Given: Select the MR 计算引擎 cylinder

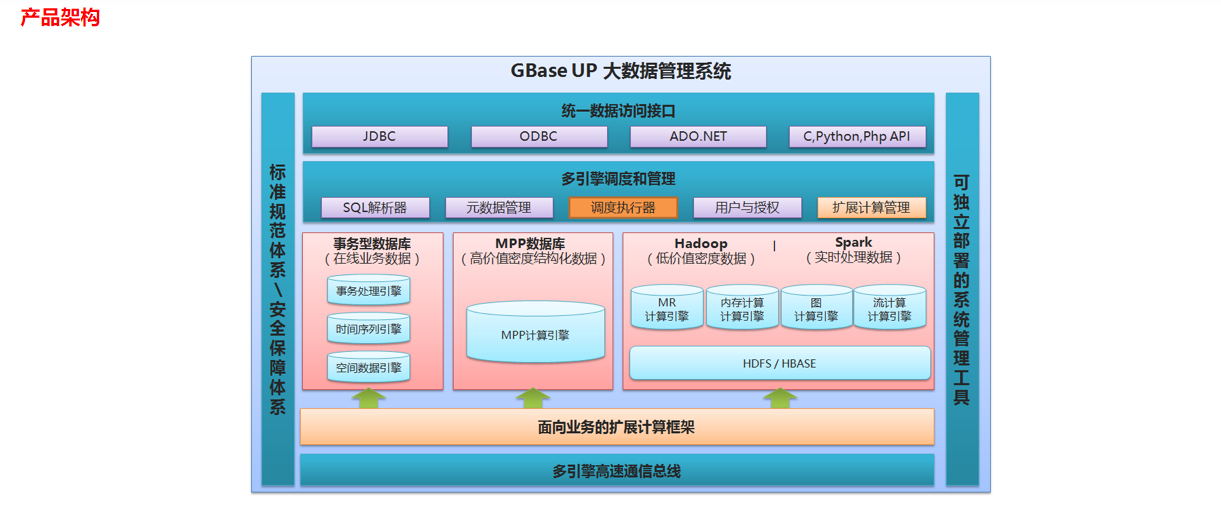Looking at the screenshot, I should coord(667,308).
